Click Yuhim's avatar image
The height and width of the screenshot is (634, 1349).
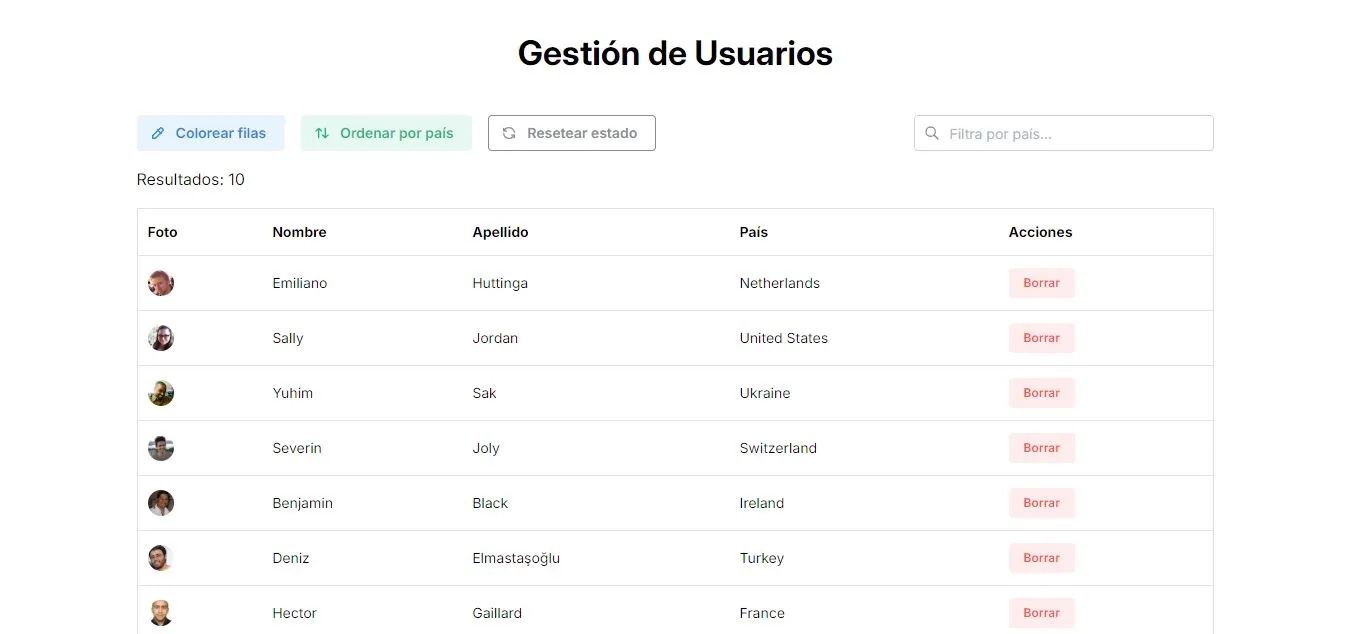pyautogui.click(x=160, y=393)
